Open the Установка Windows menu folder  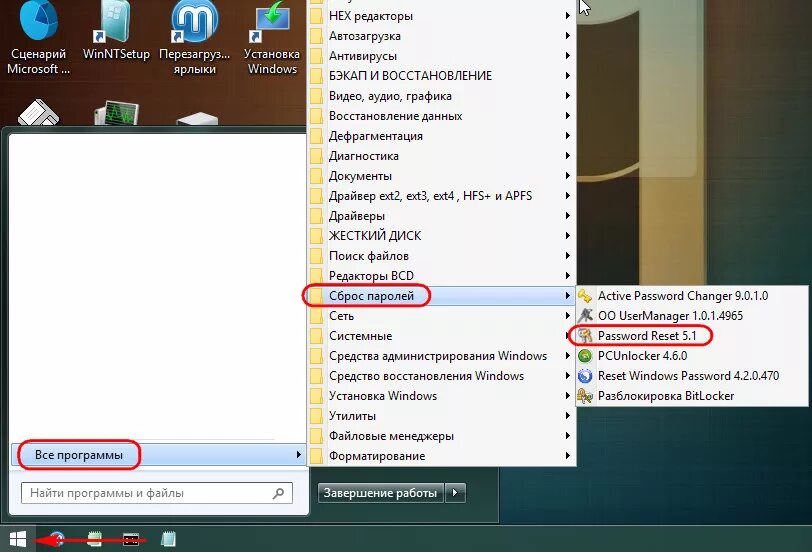click(442, 396)
